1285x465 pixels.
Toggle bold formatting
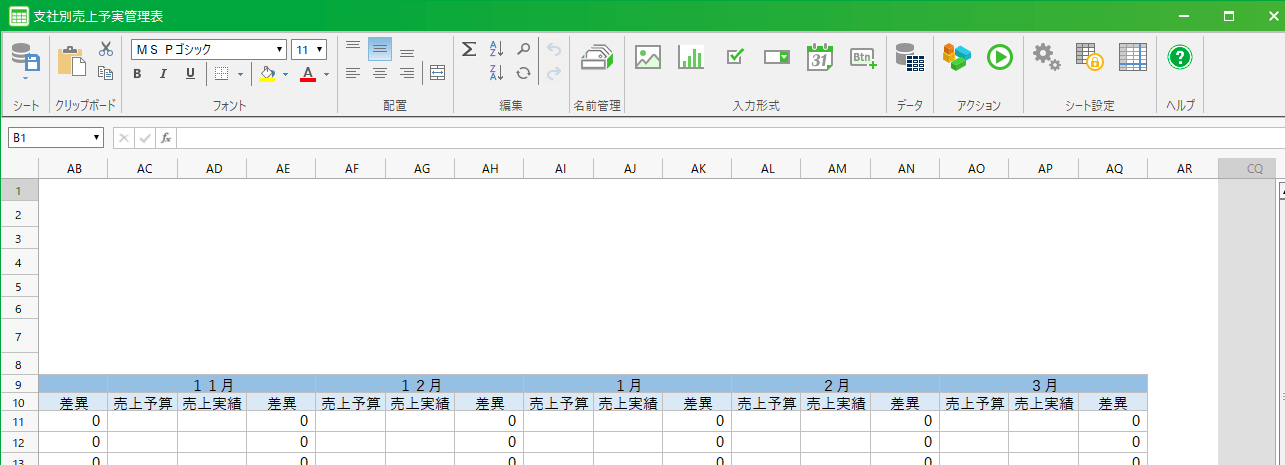[139, 74]
